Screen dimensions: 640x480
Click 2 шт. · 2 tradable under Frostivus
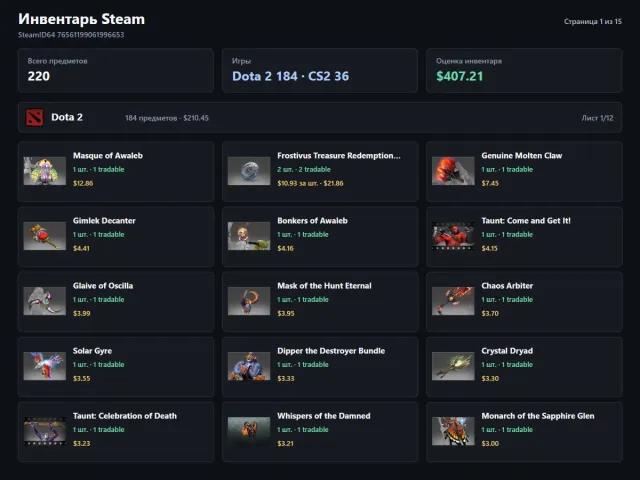pos(304,169)
